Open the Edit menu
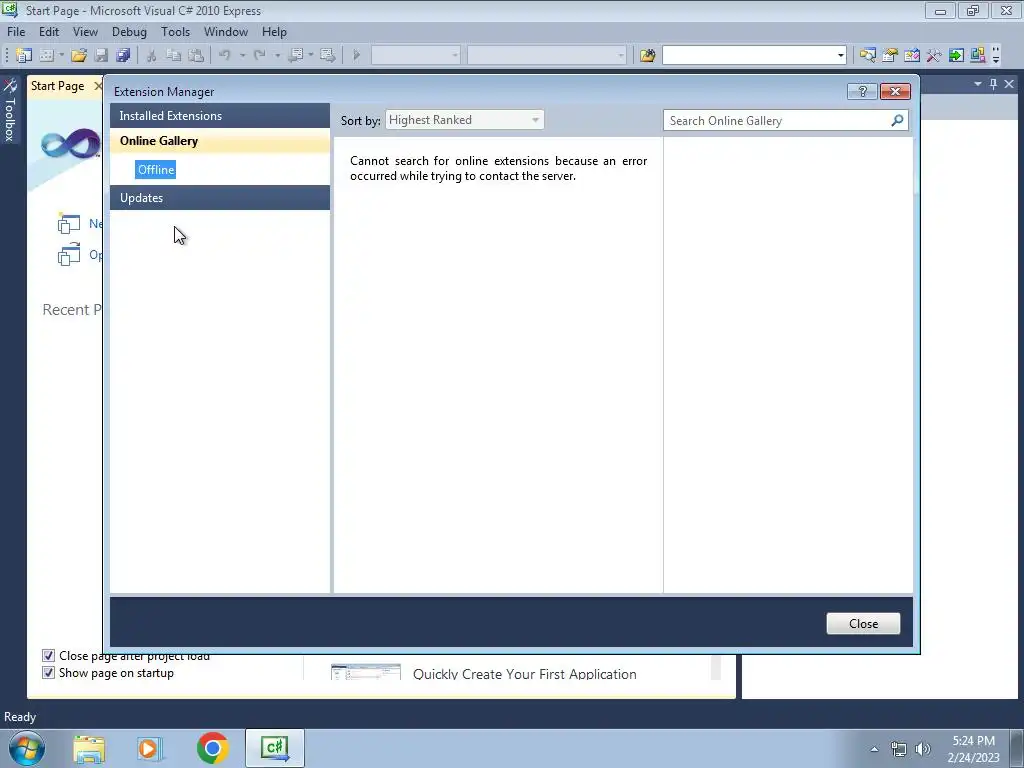The height and width of the screenshot is (768, 1024). tap(49, 32)
